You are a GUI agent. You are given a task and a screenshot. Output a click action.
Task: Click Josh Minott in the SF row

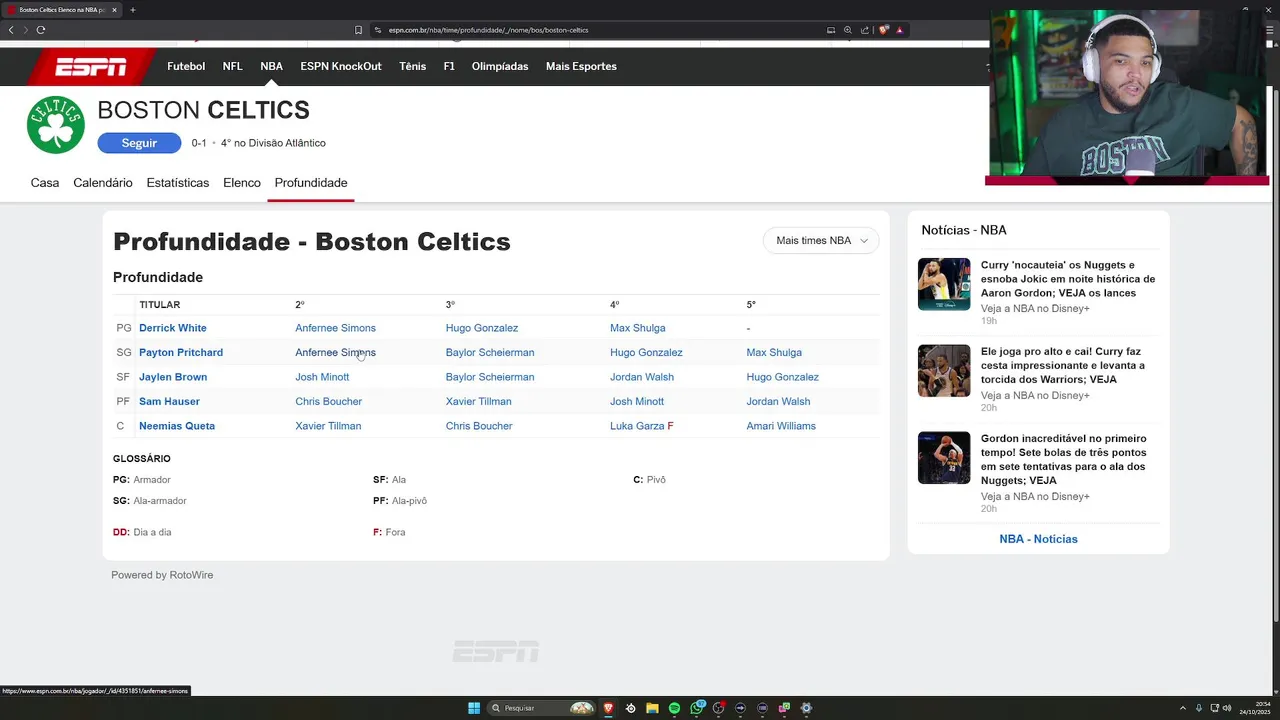tap(322, 377)
